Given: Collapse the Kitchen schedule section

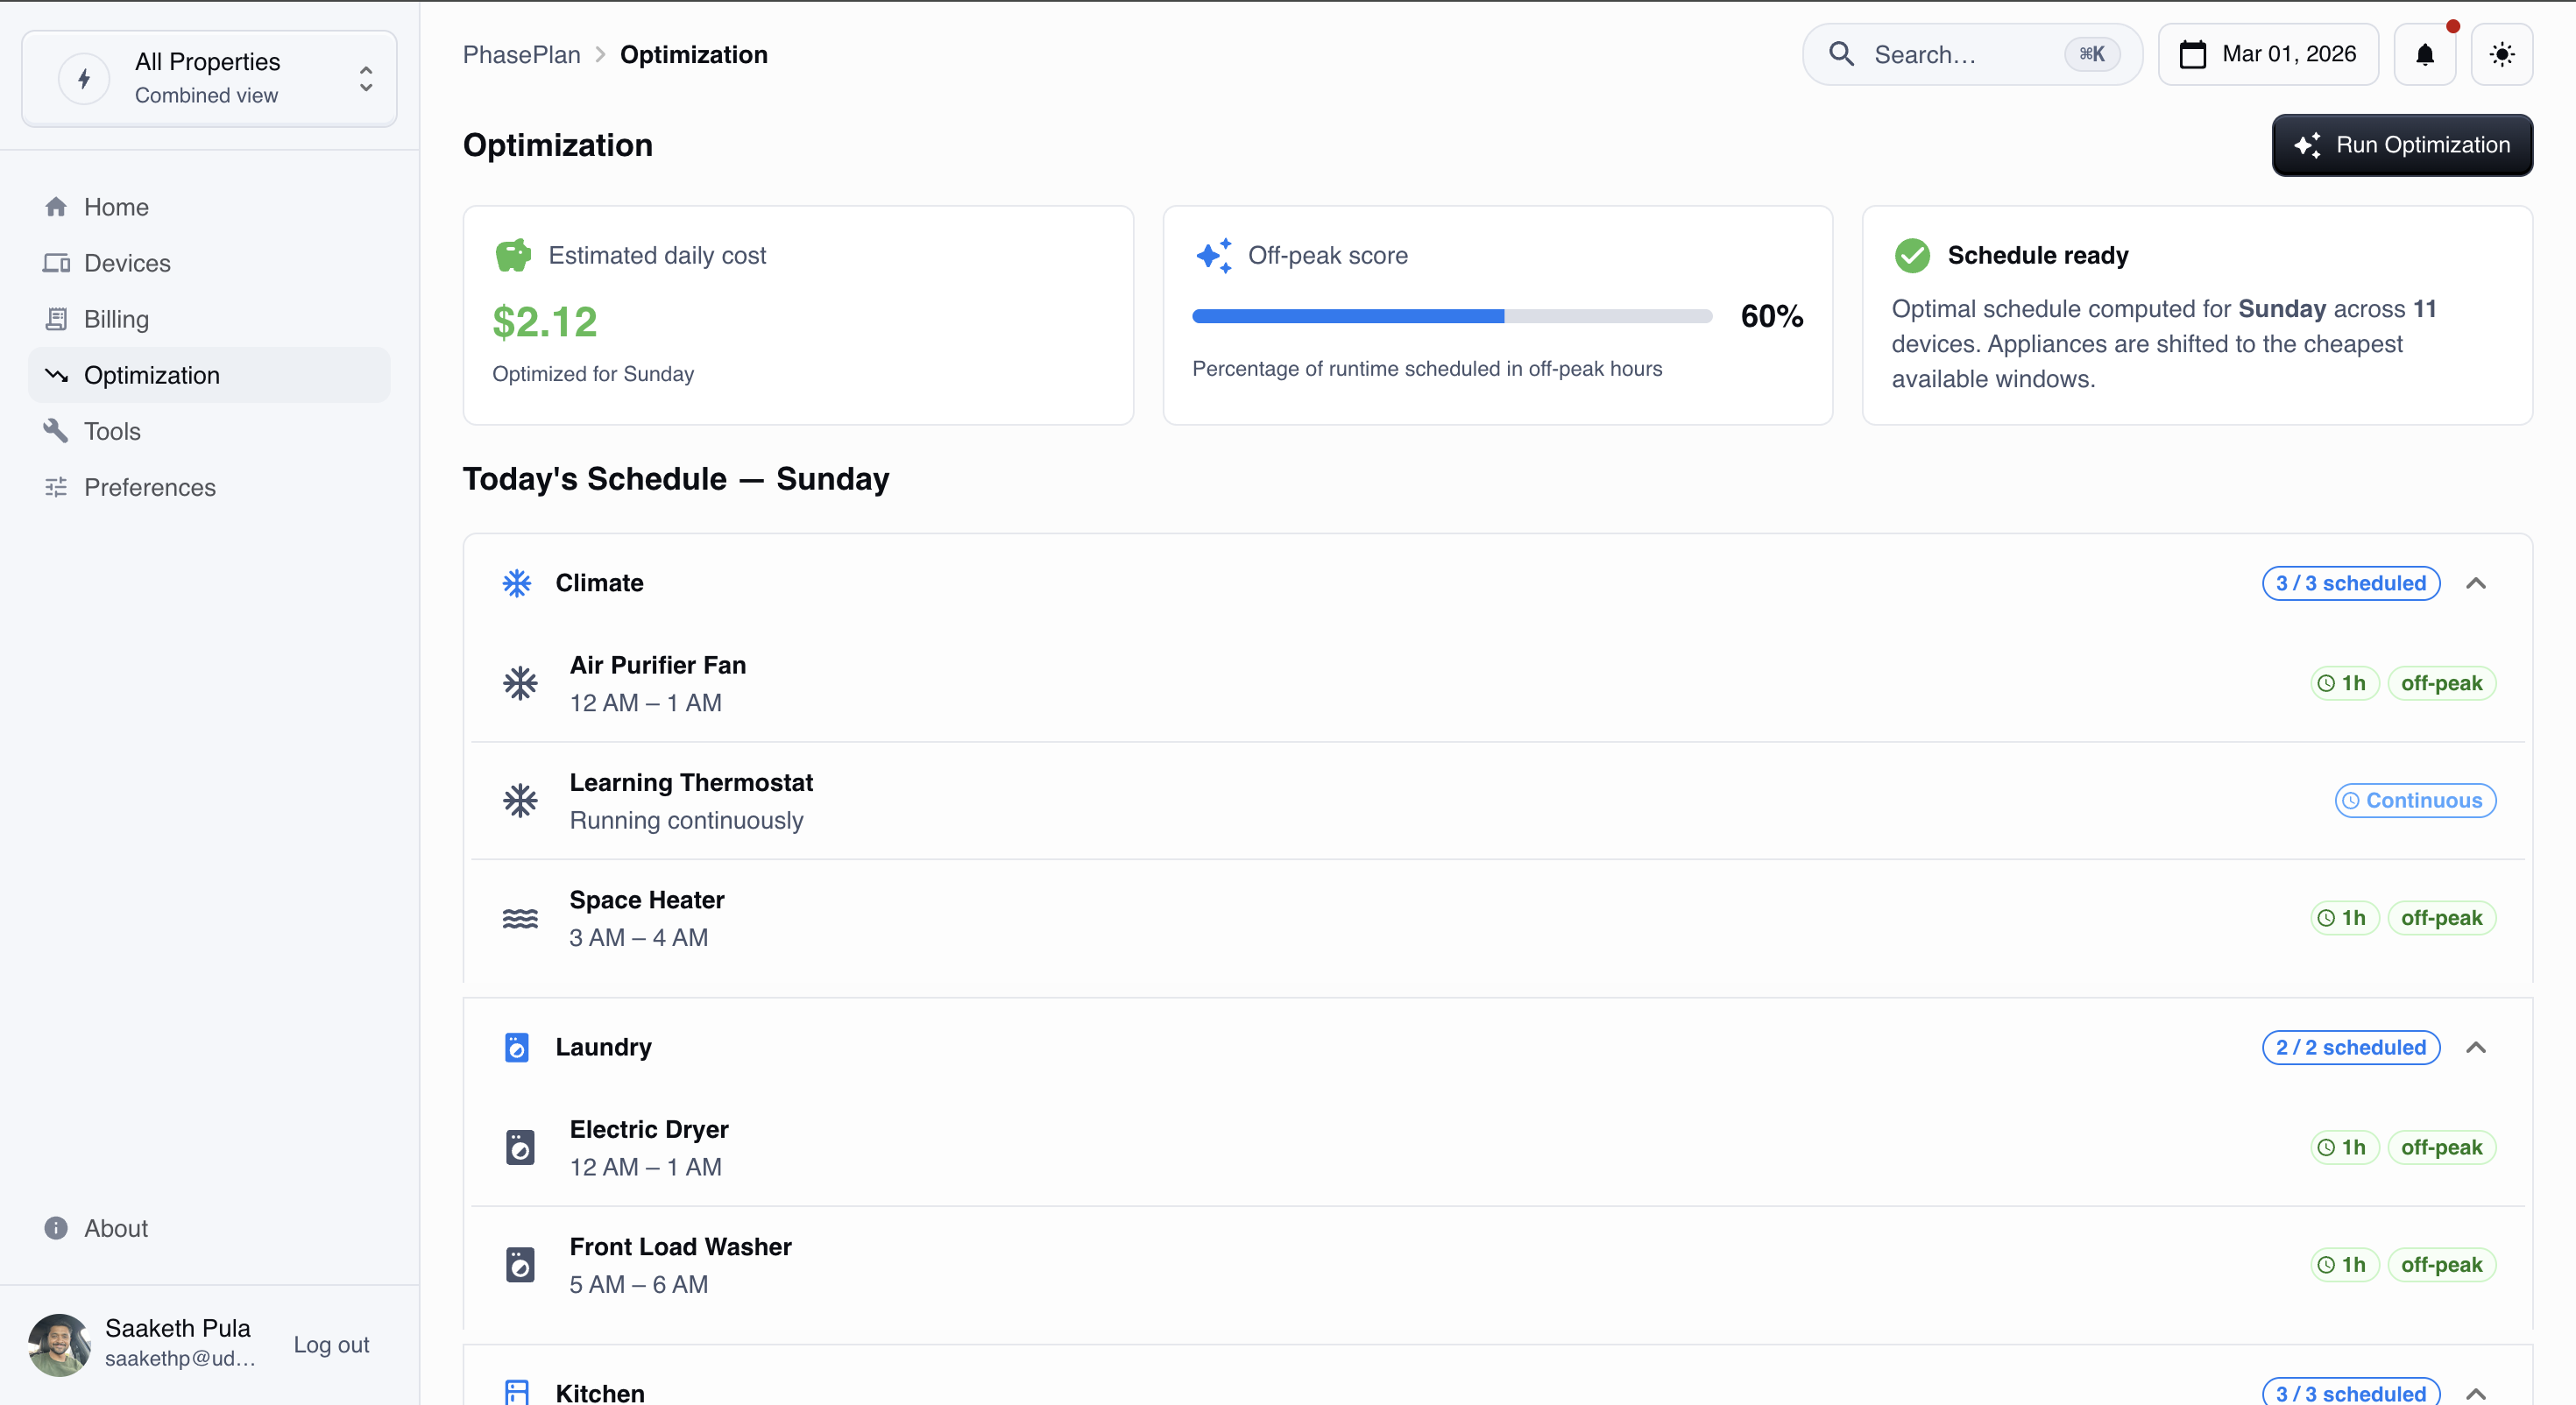Looking at the screenshot, I should 2475,1393.
